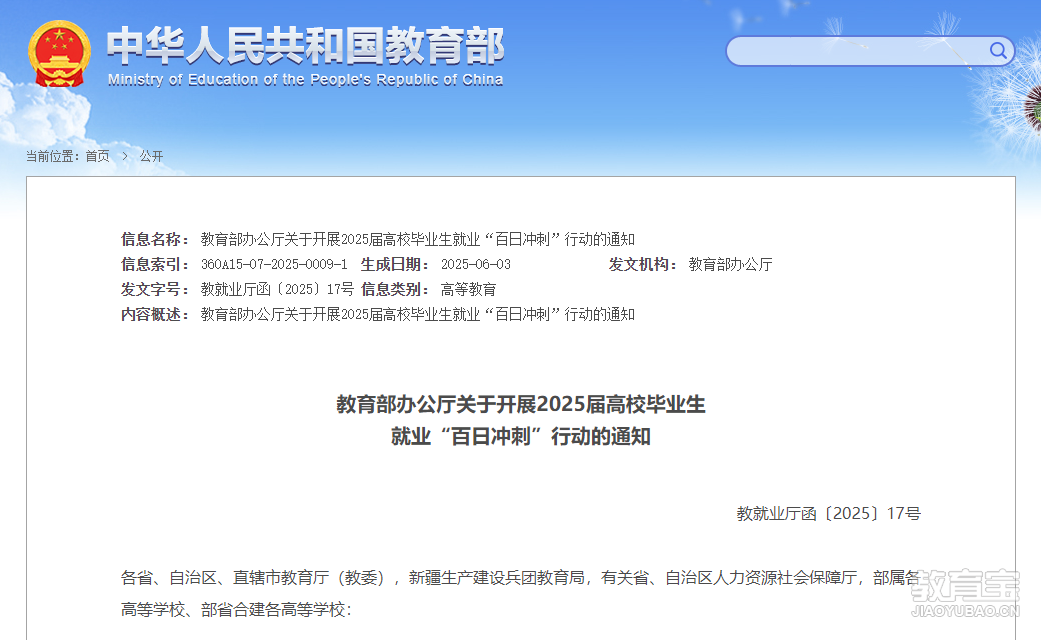Open the 首页 breadcrumb link
Image resolution: width=1041 pixels, height=640 pixels.
tap(98, 156)
